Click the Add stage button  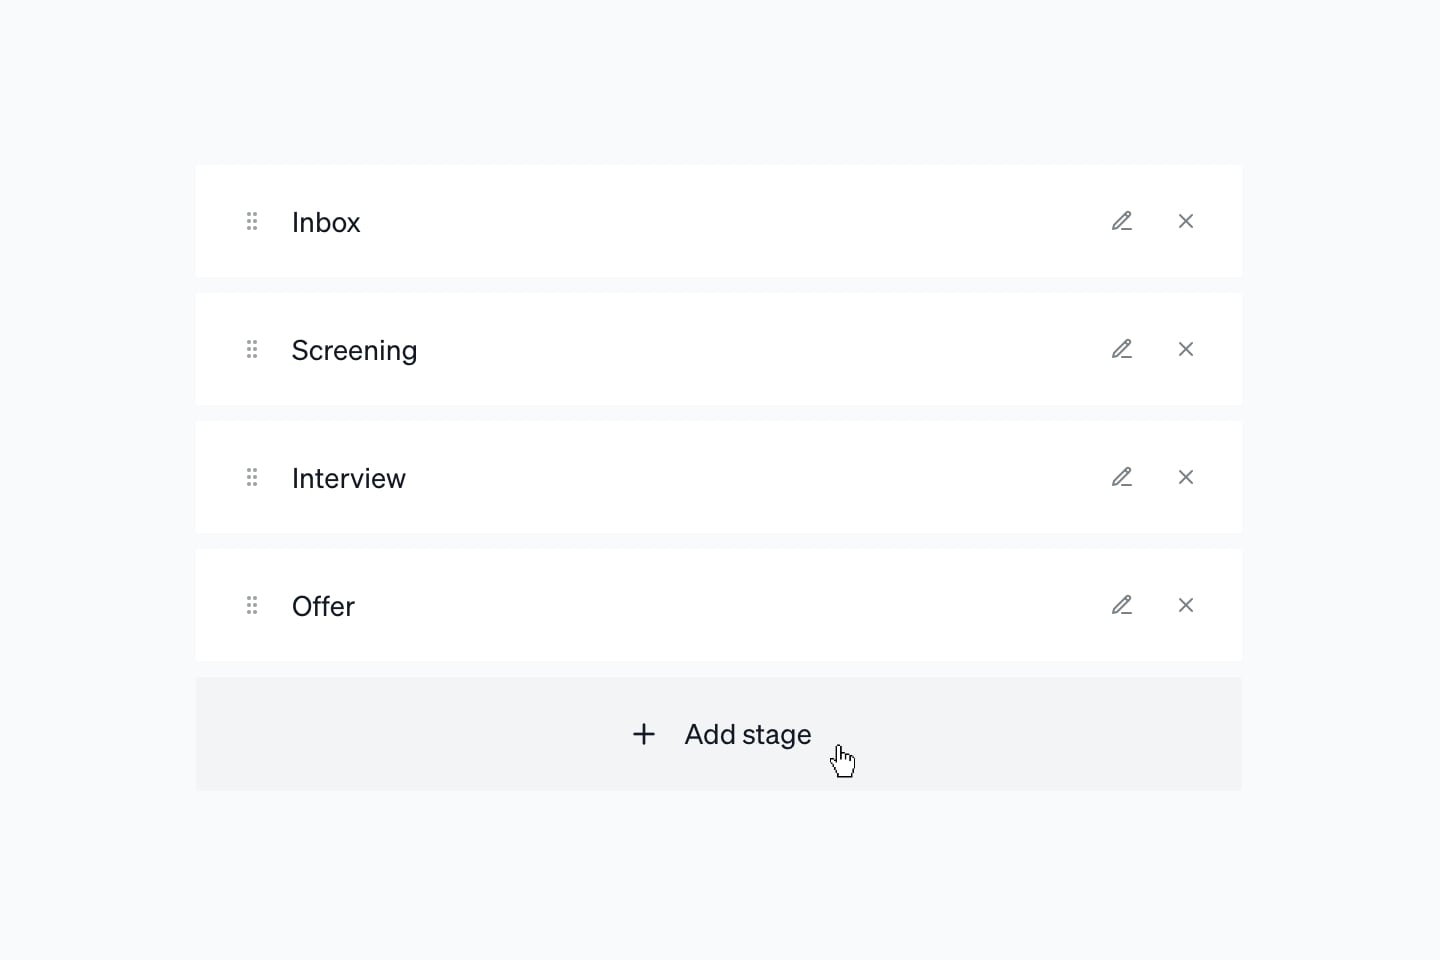click(718, 734)
